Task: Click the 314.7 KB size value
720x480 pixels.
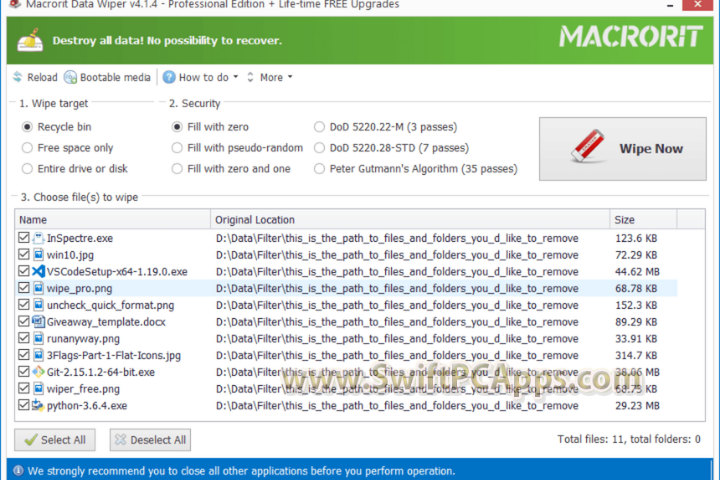Action: point(636,355)
